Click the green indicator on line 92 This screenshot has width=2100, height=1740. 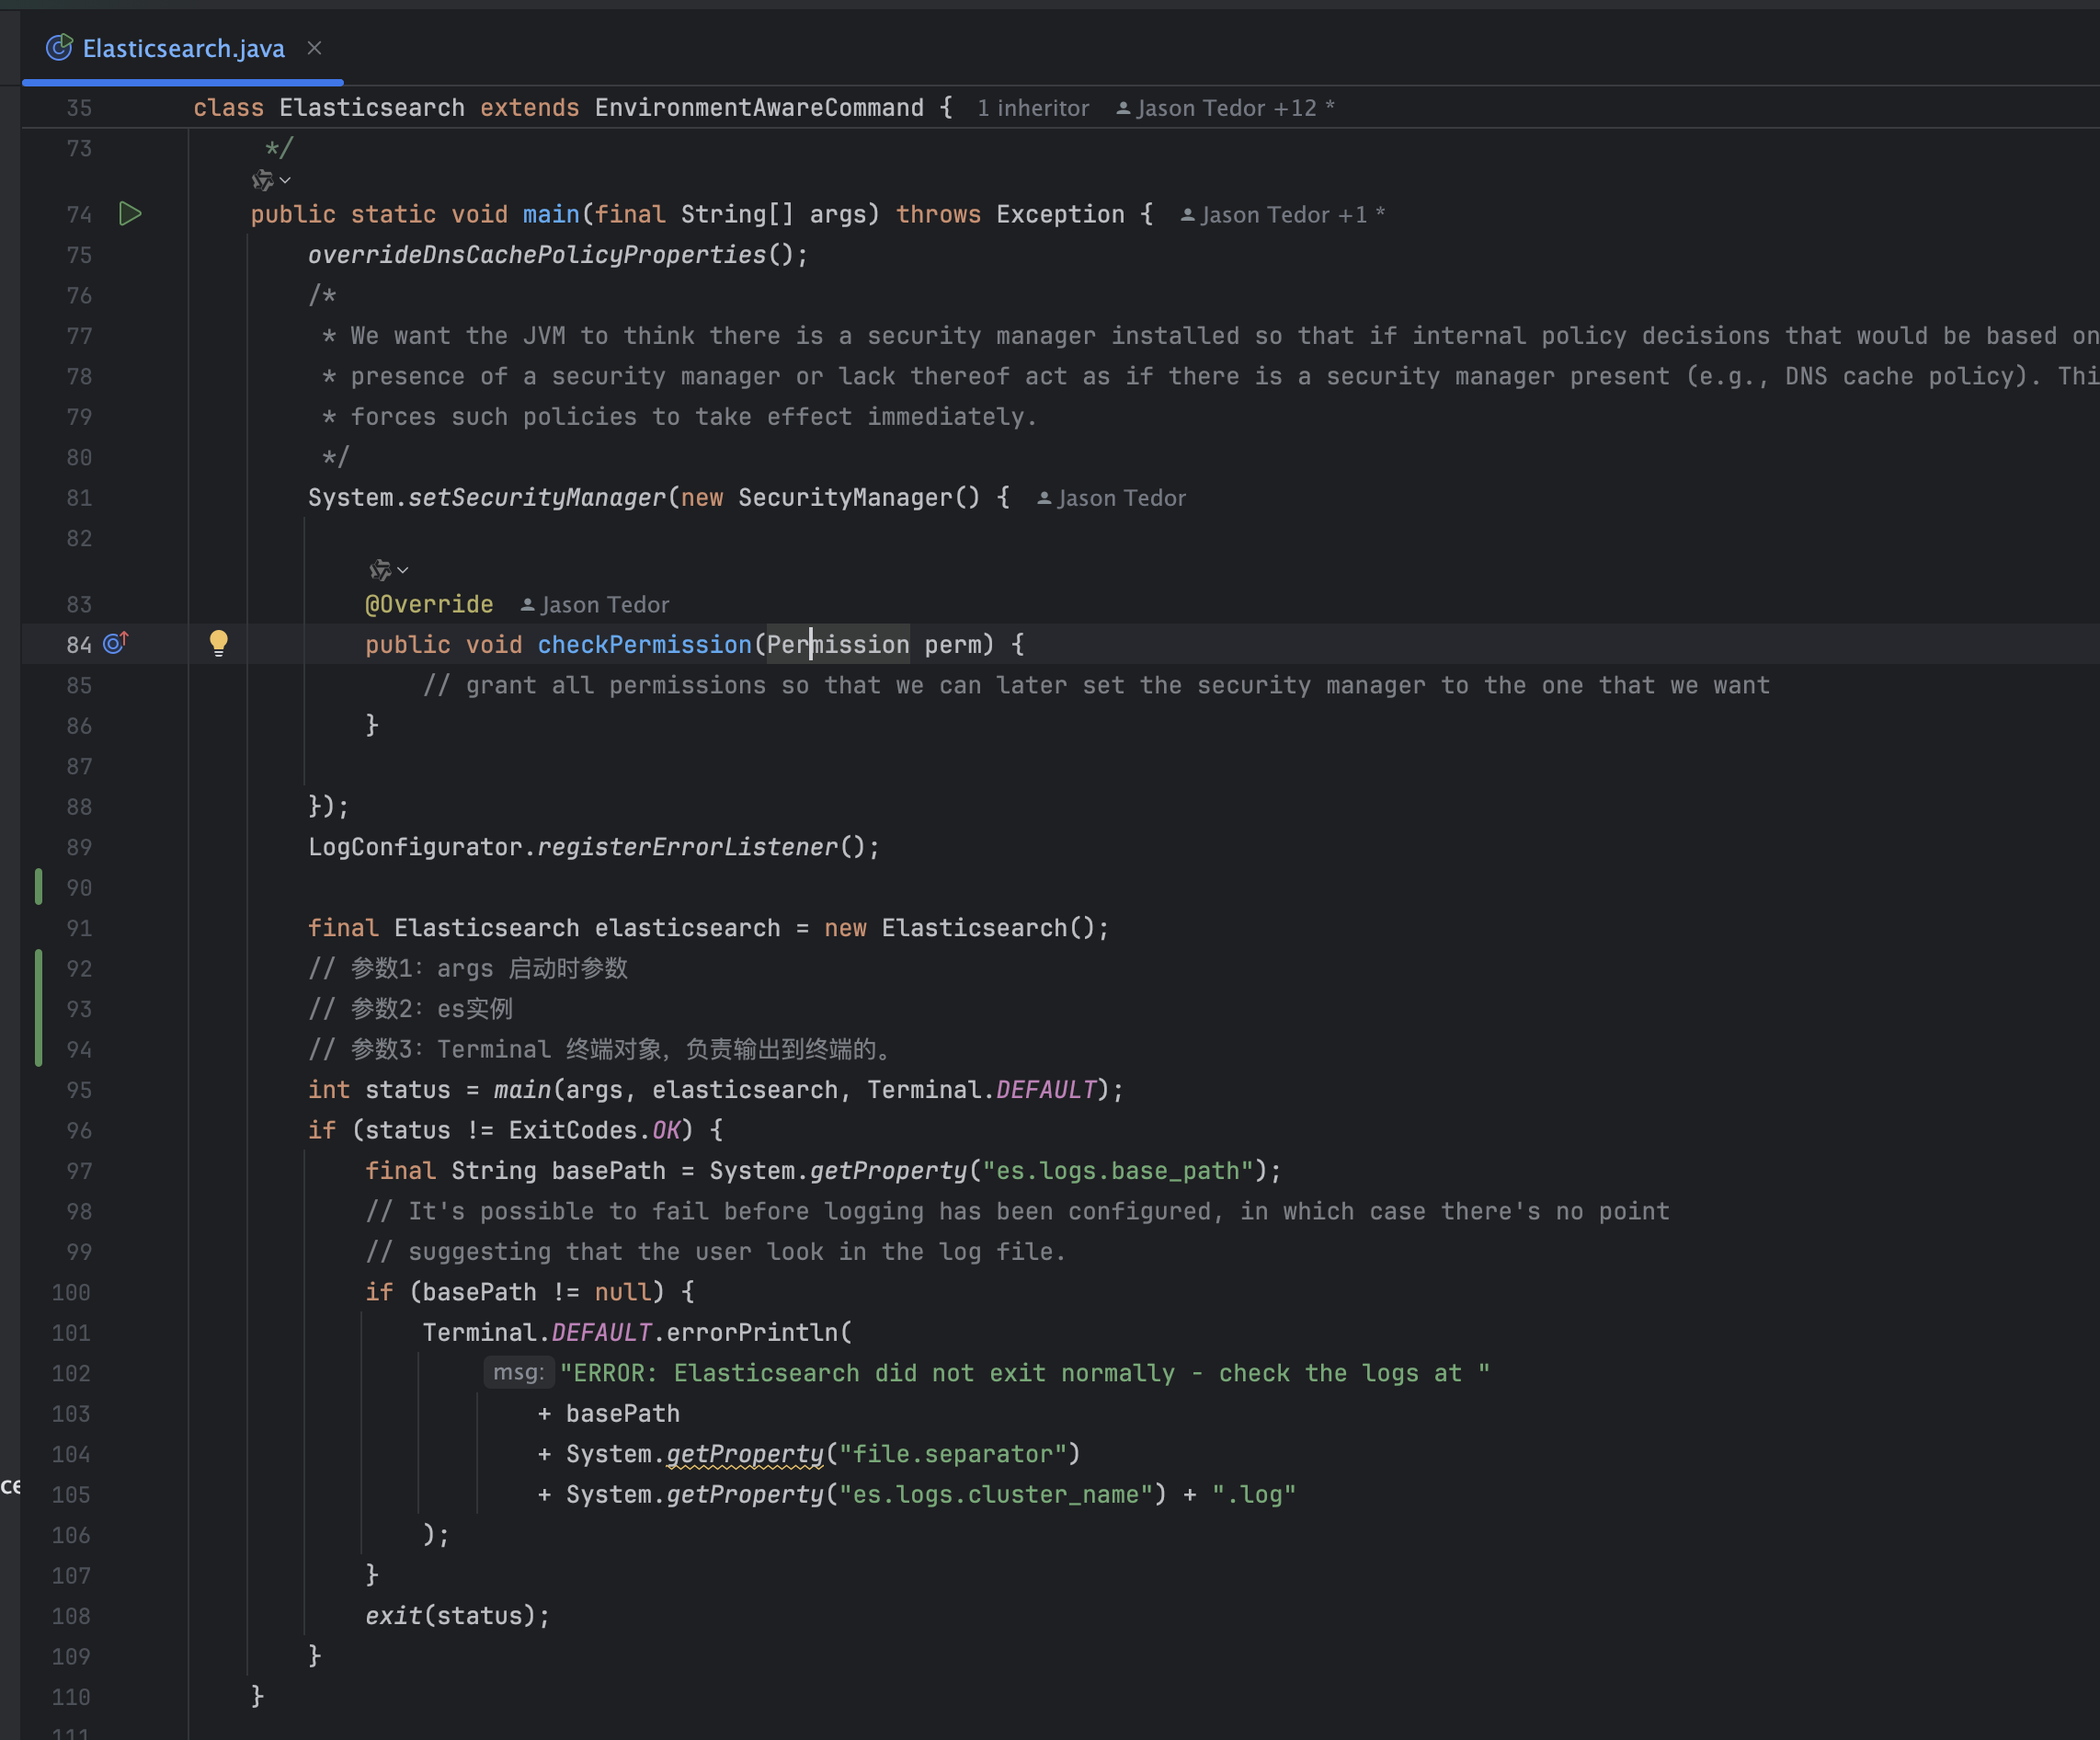tap(39, 967)
